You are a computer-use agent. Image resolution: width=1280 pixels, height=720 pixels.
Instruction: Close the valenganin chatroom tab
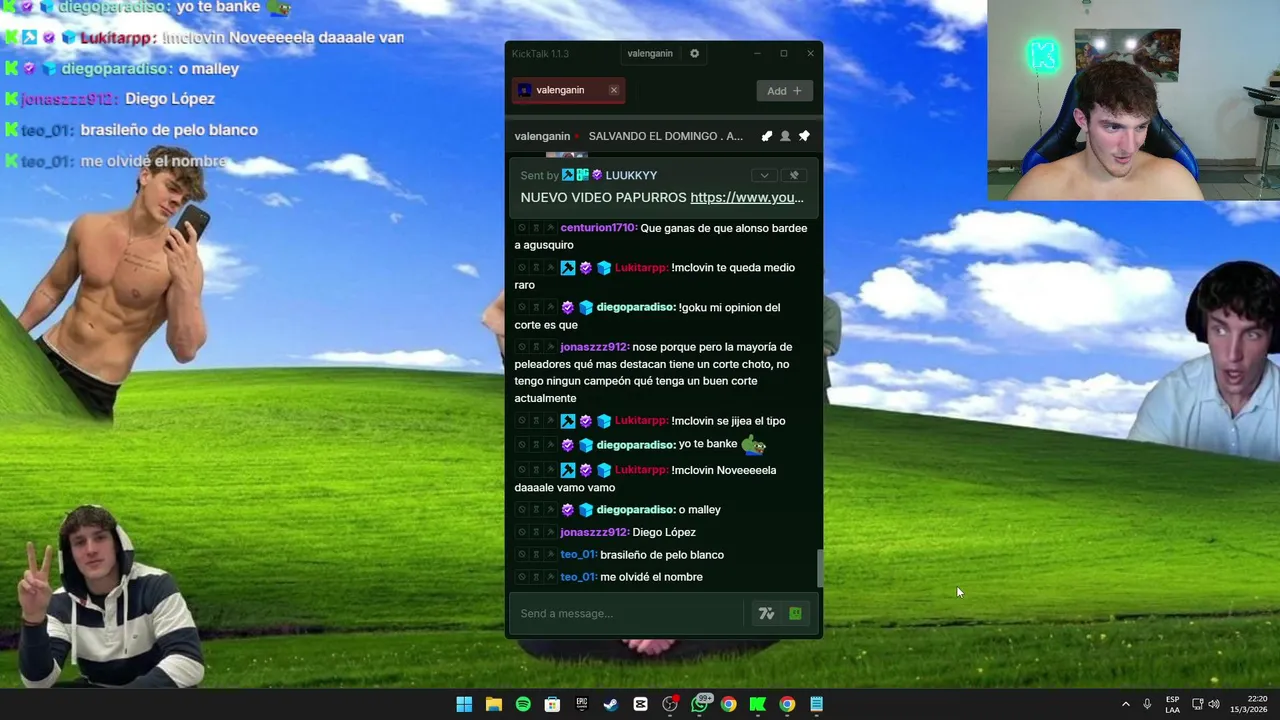614,90
